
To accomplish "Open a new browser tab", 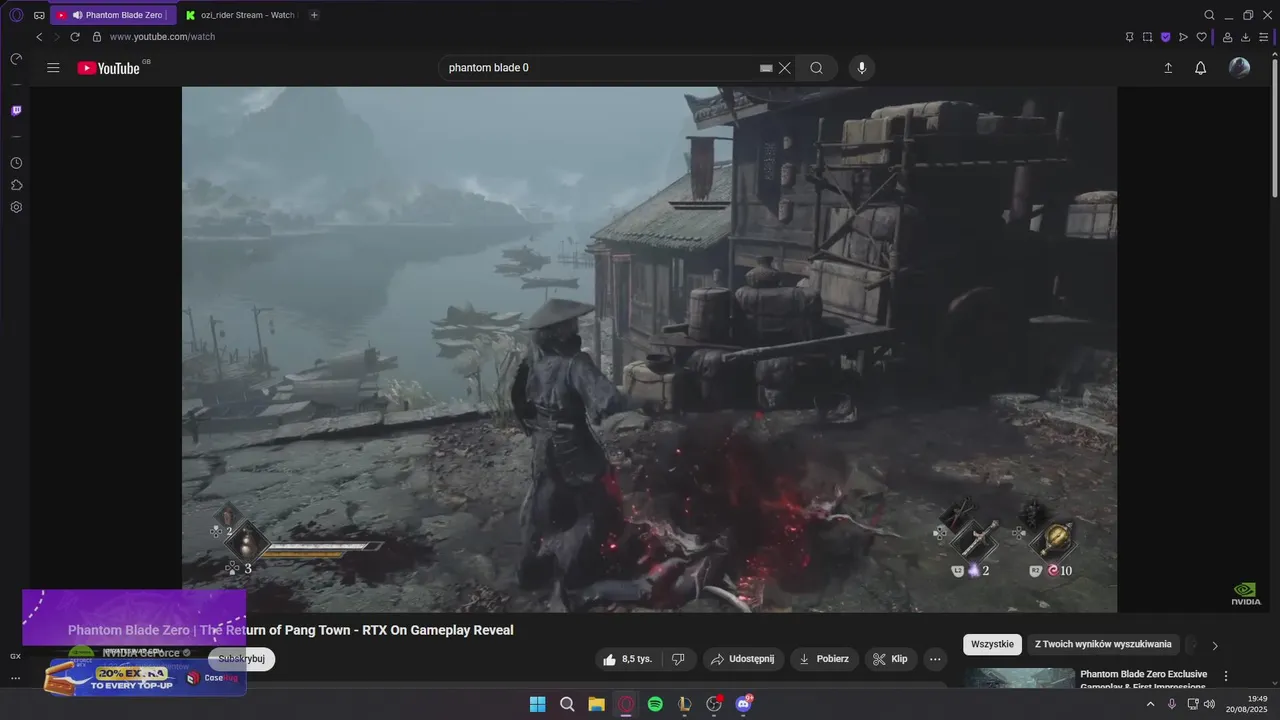I will coord(314,15).
